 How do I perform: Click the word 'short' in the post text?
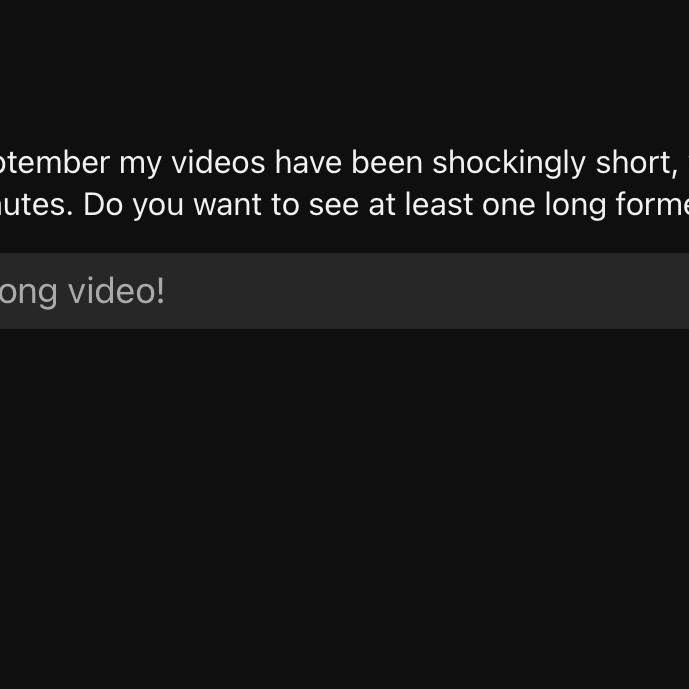click(631, 162)
